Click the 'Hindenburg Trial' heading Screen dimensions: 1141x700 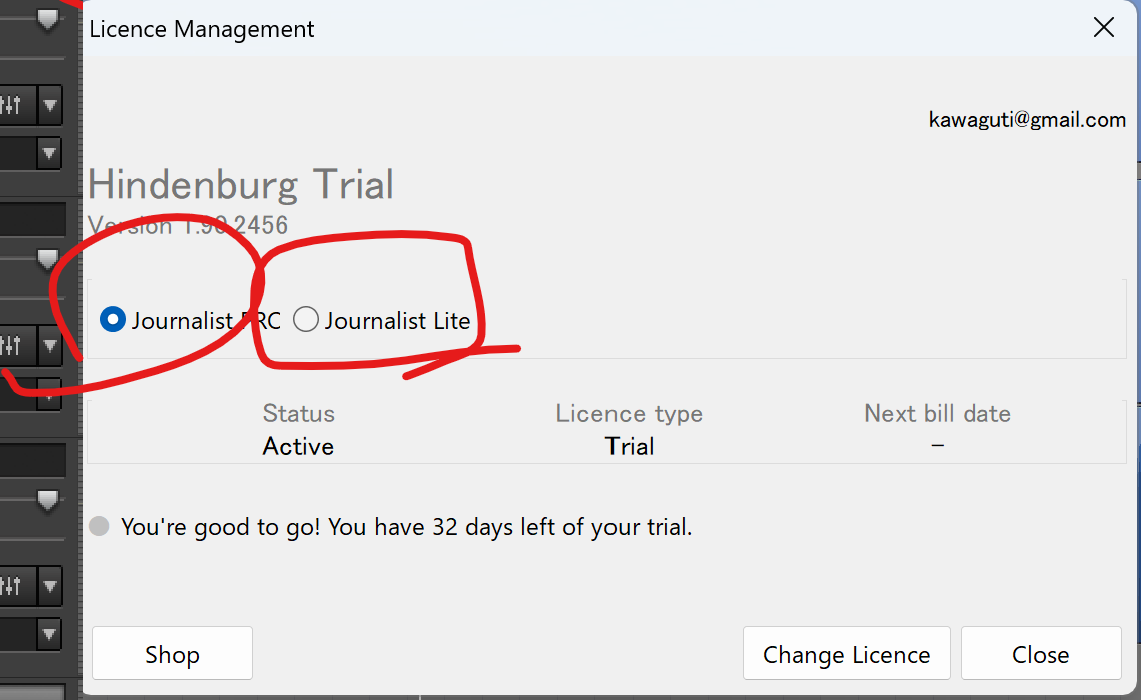pos(241,184)
